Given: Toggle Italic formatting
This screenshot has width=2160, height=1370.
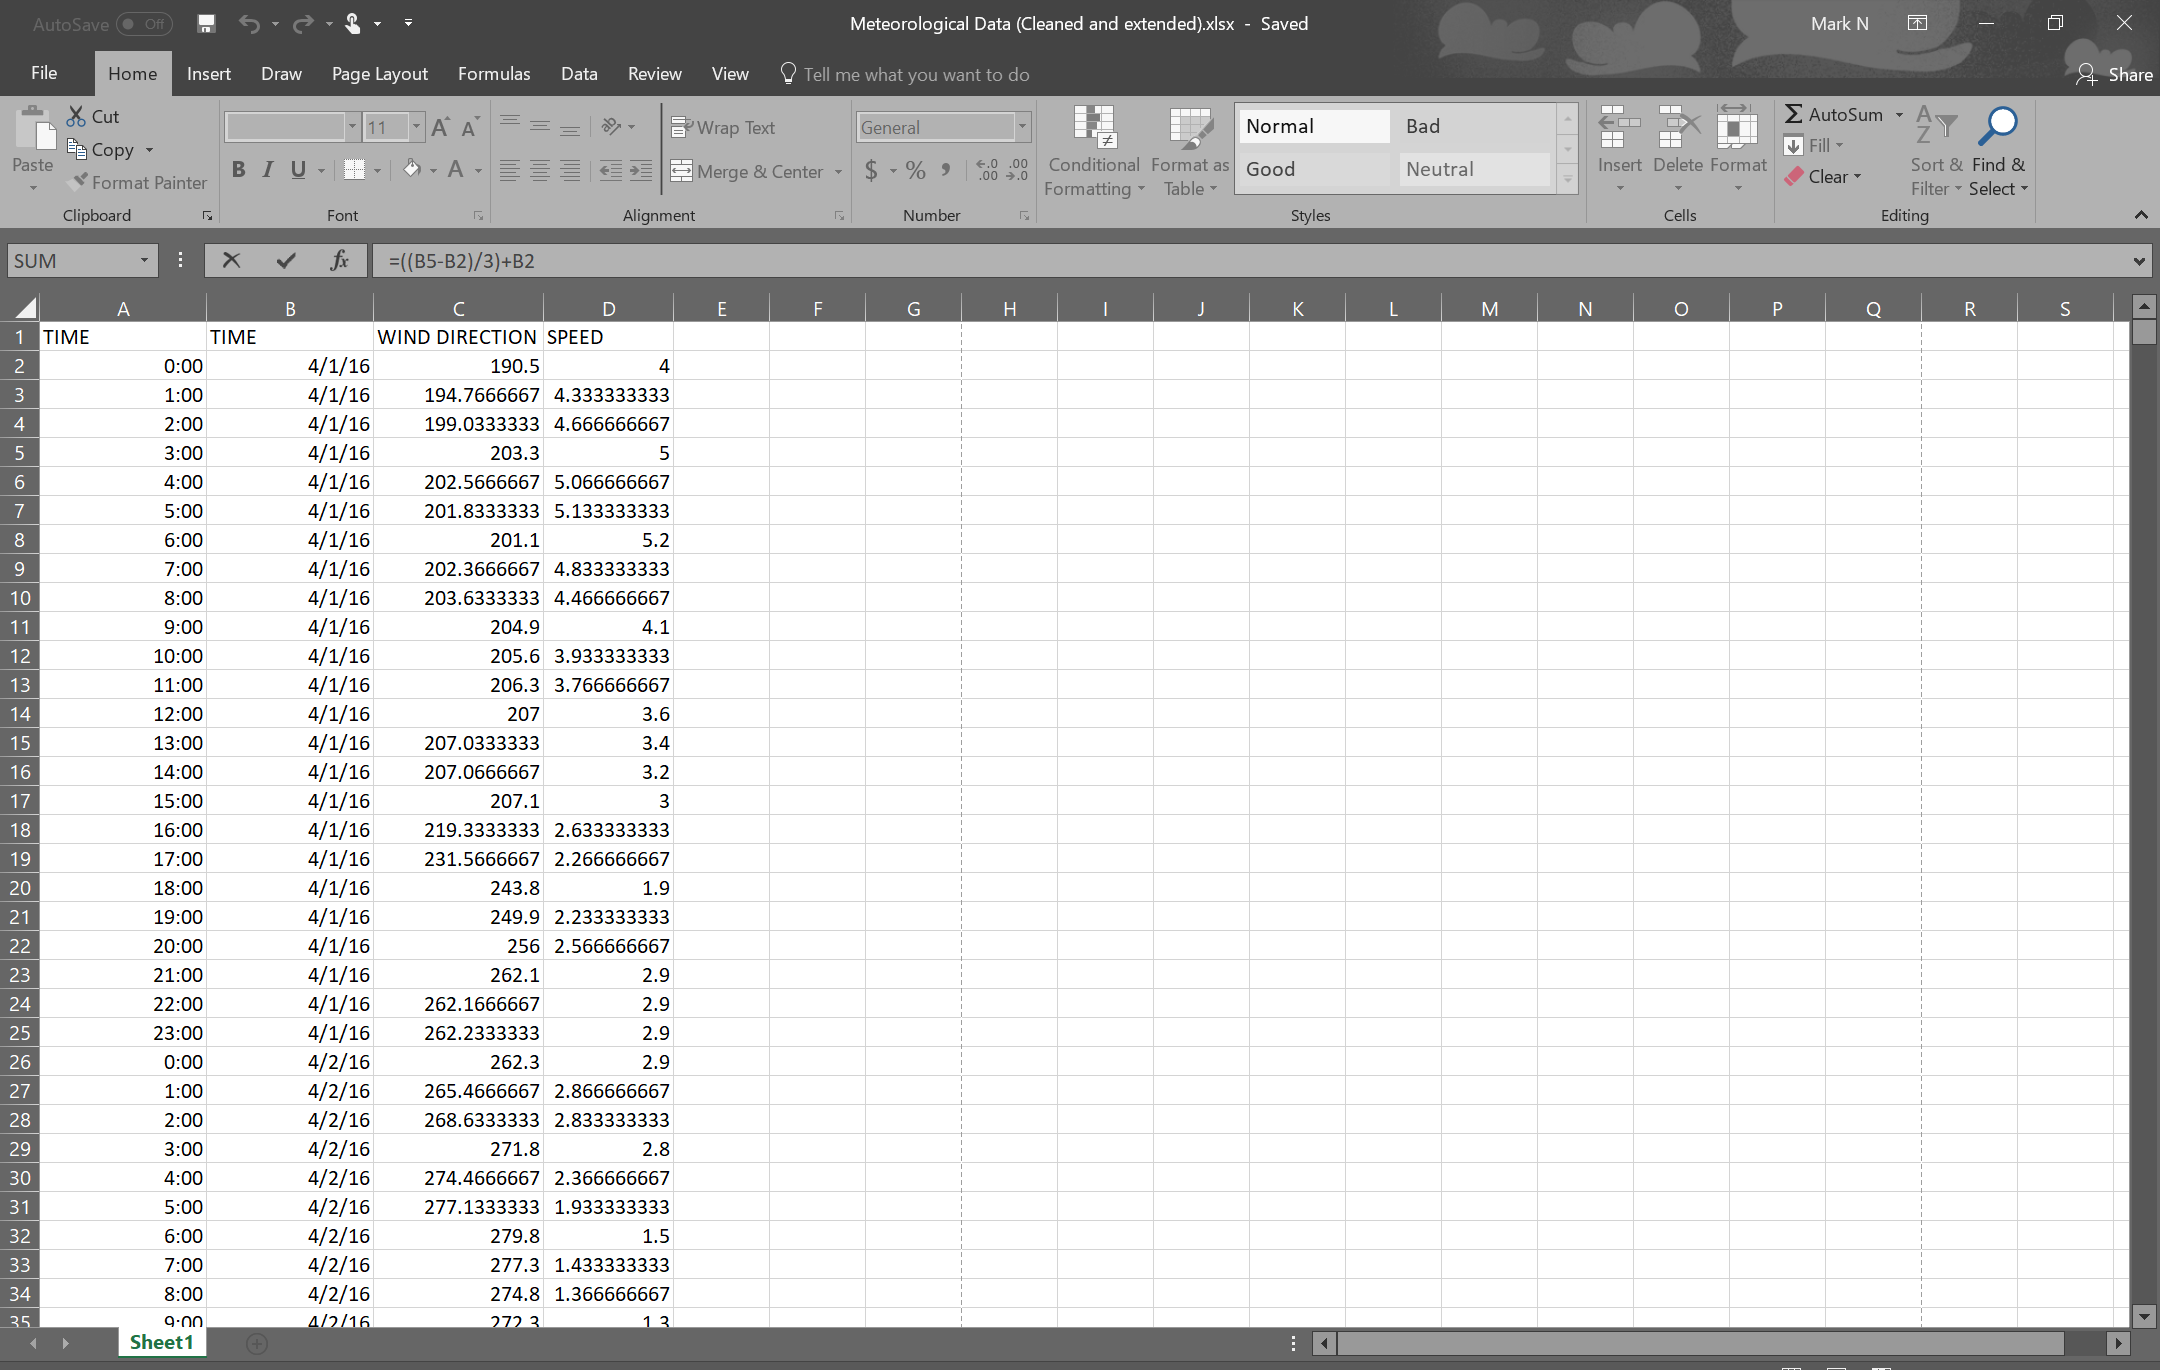Looking at the screenshot, I should coord(268,170).
